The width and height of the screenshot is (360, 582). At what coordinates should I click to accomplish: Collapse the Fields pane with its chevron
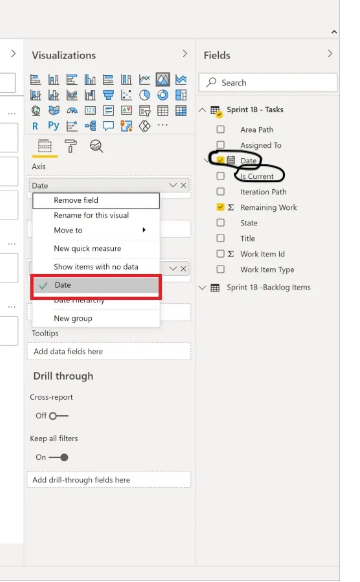[x=330, y=54]
